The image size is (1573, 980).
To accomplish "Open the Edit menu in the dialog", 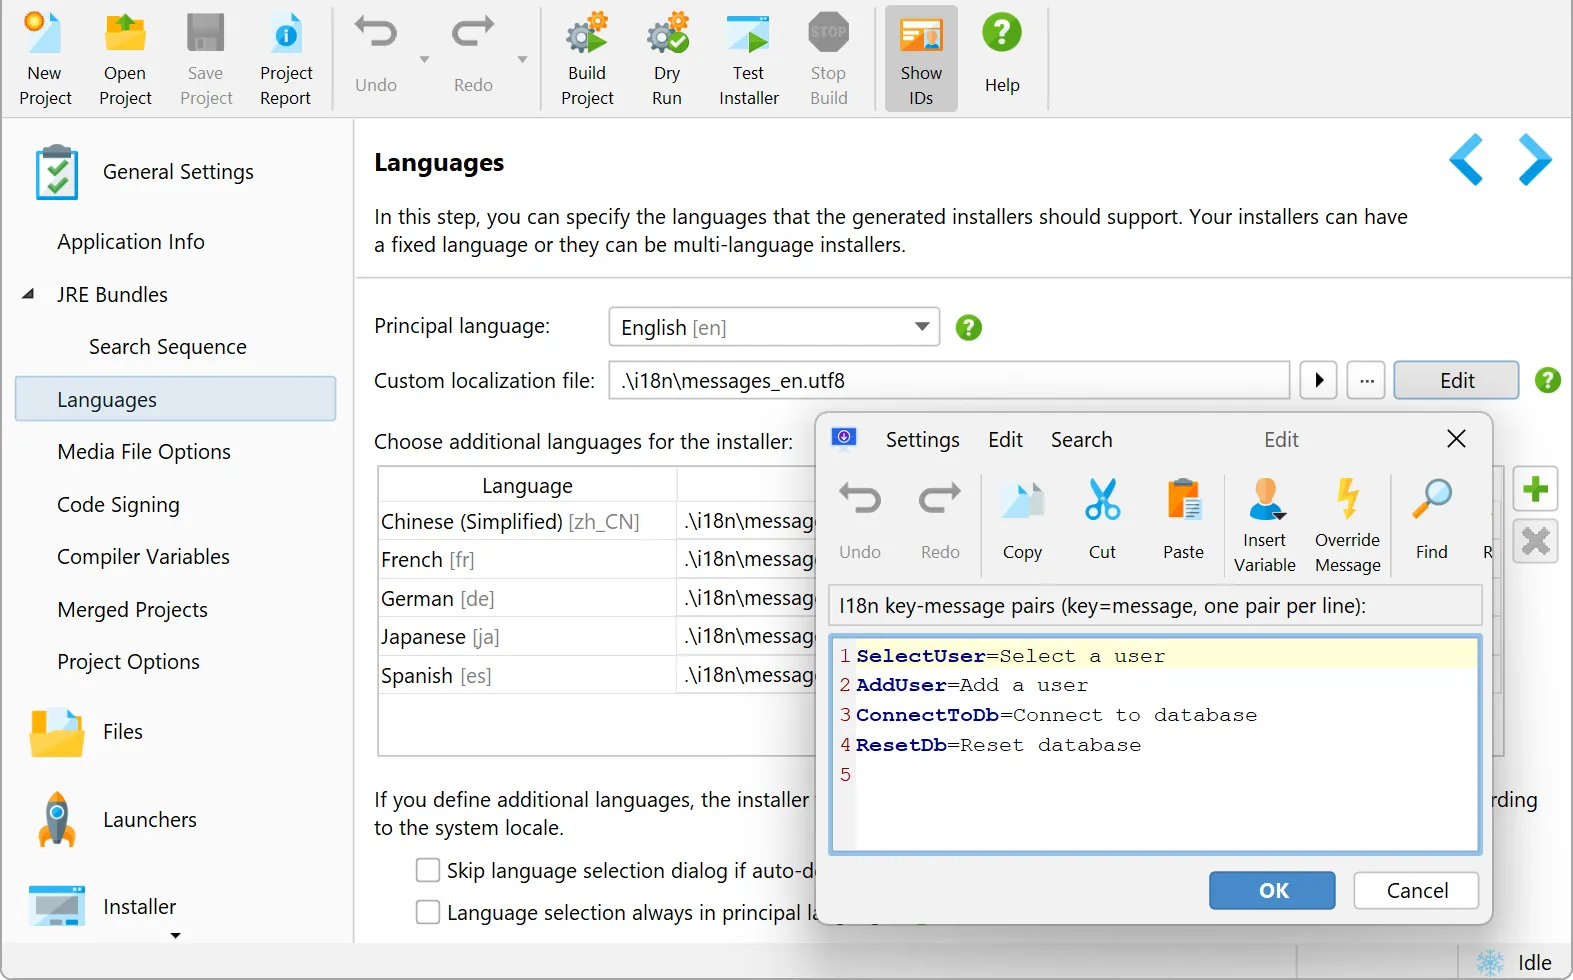I will tap(1005, 440).
